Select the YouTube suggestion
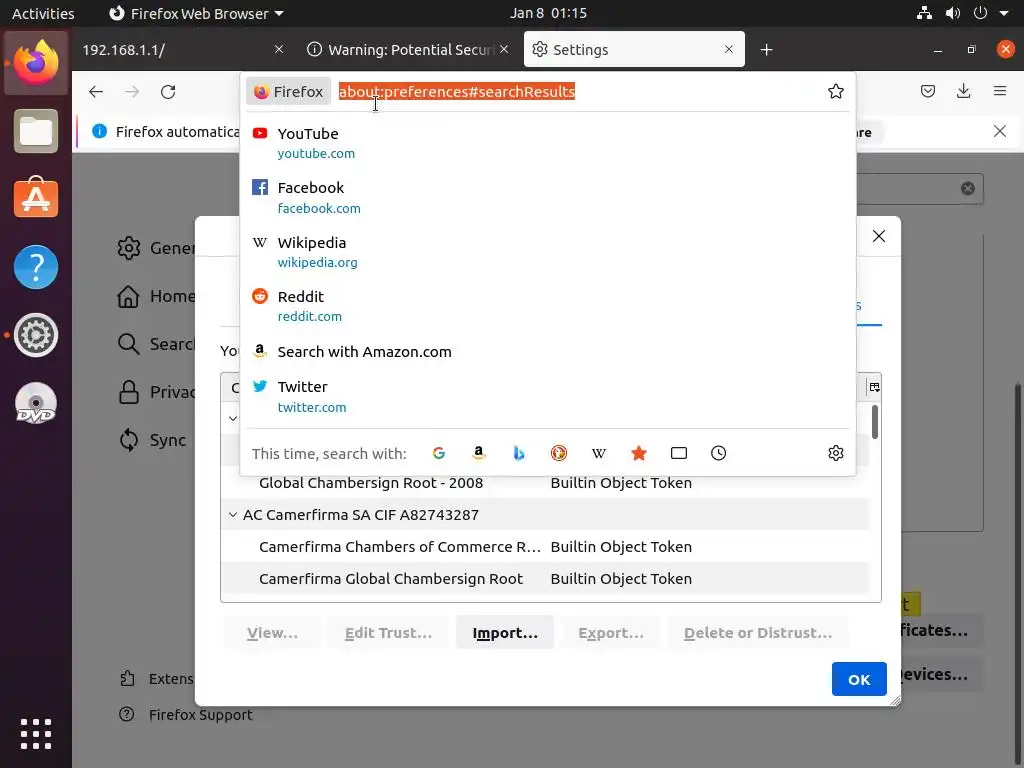This screenshot has height=768, width=1024. point(547,142)
